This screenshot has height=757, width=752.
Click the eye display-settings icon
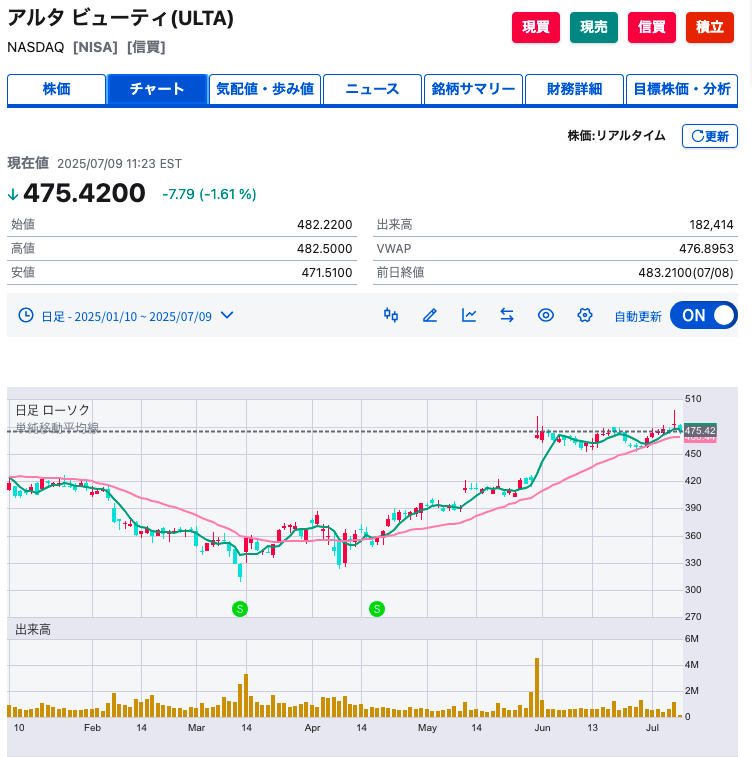[x=546, y=316]
